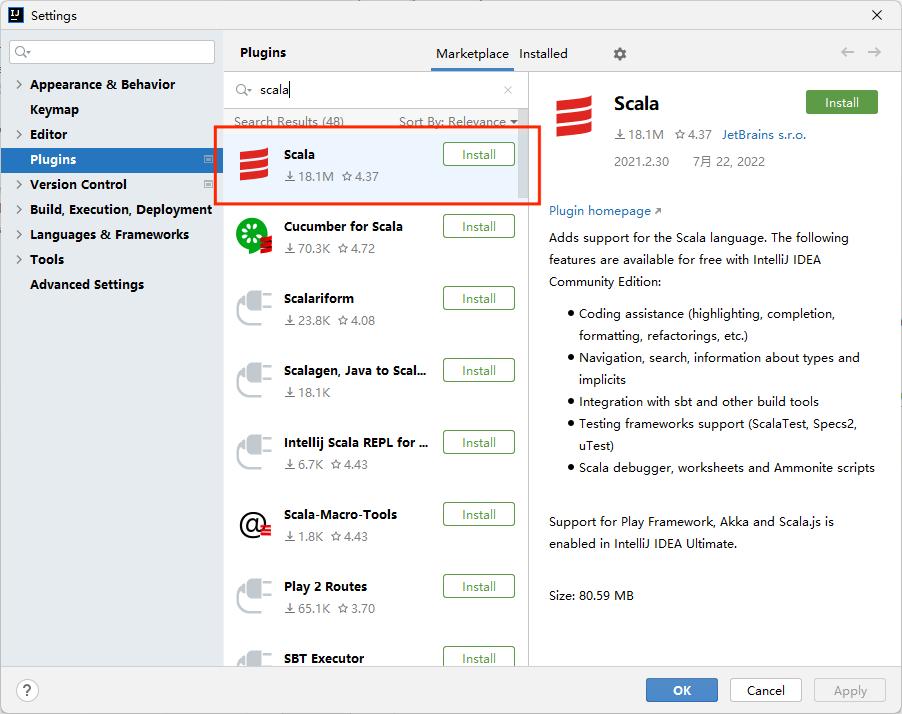902x714 pixels.
Task: Click the Scala-Macro-Tools at-sign icon
Action: 254,525
